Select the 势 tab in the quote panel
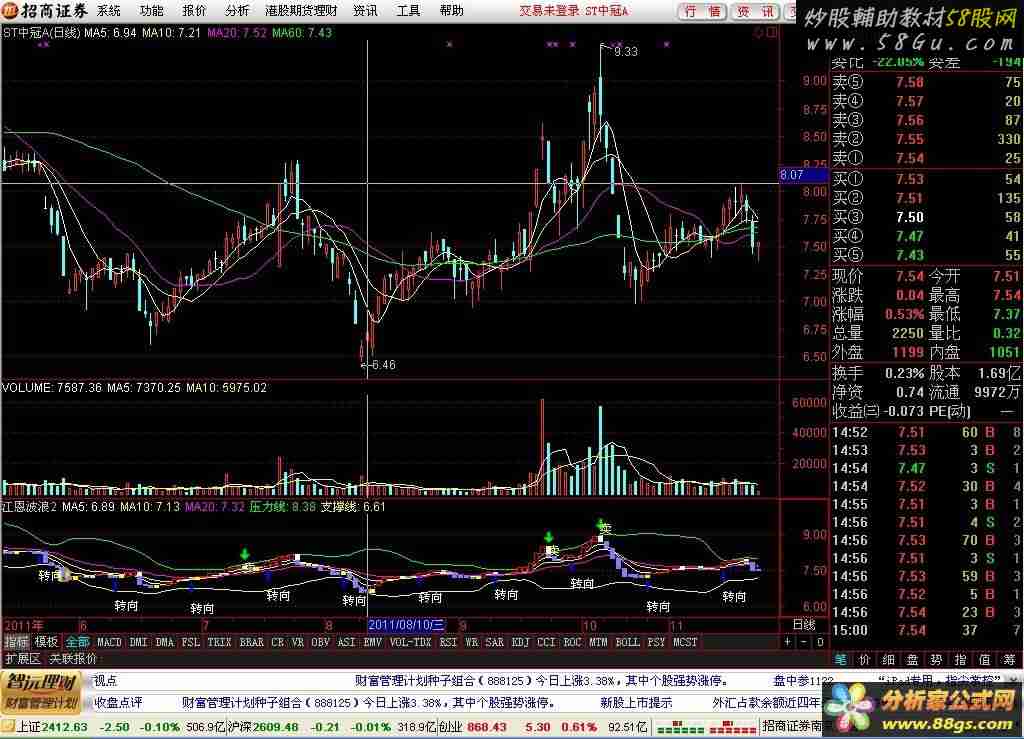The width and height of the screenshot is (1024, 739). point(936,659)
